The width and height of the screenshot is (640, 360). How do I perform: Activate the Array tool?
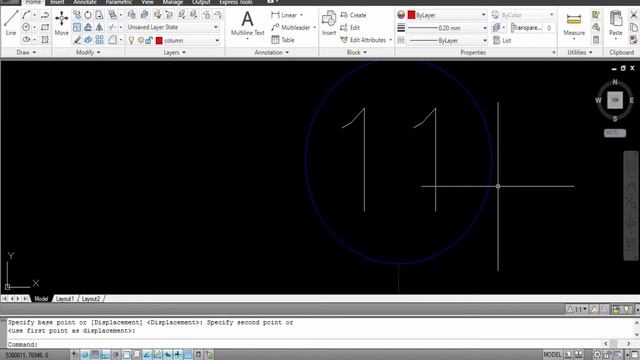[x=100, y=40]
